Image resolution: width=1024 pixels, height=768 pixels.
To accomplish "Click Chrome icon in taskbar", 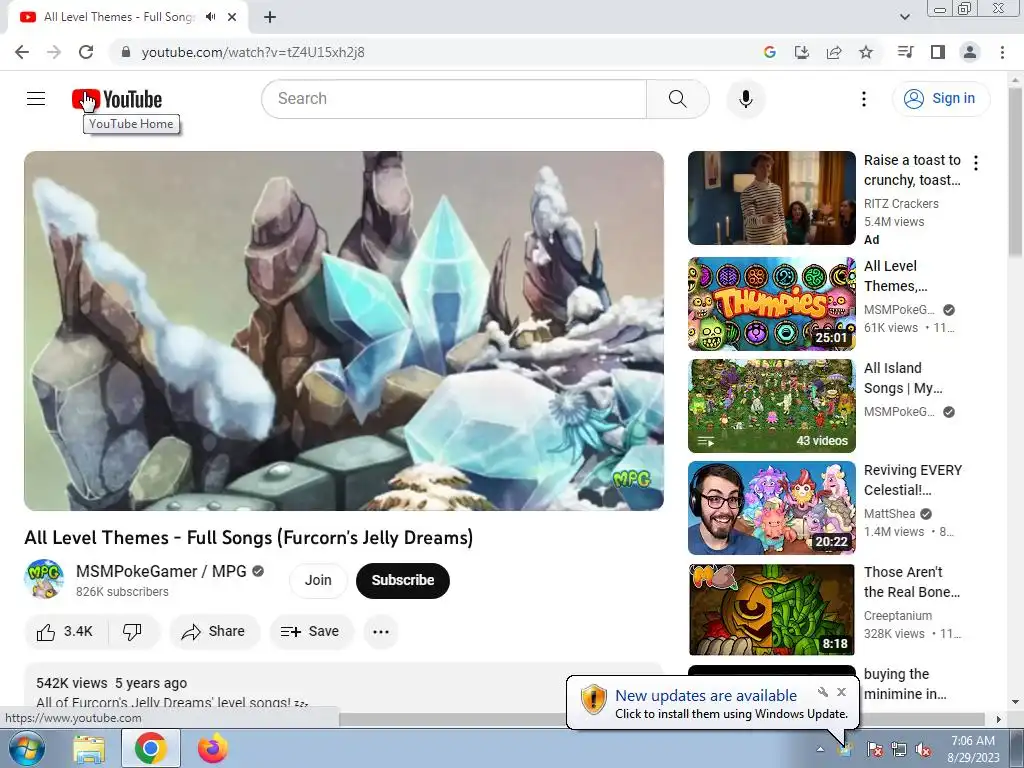I will [150, 748].
